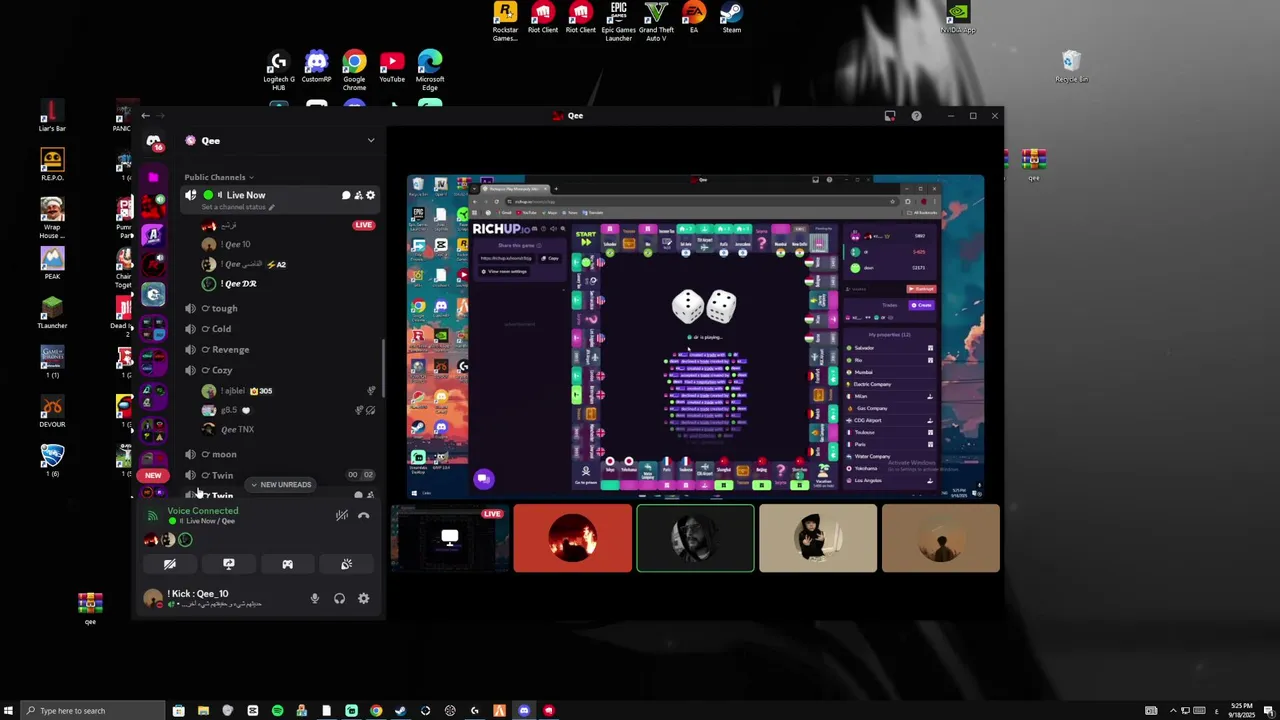Open Discord help question mark
Viewport: 1280px width, 720px height.
tap(916, 116)
